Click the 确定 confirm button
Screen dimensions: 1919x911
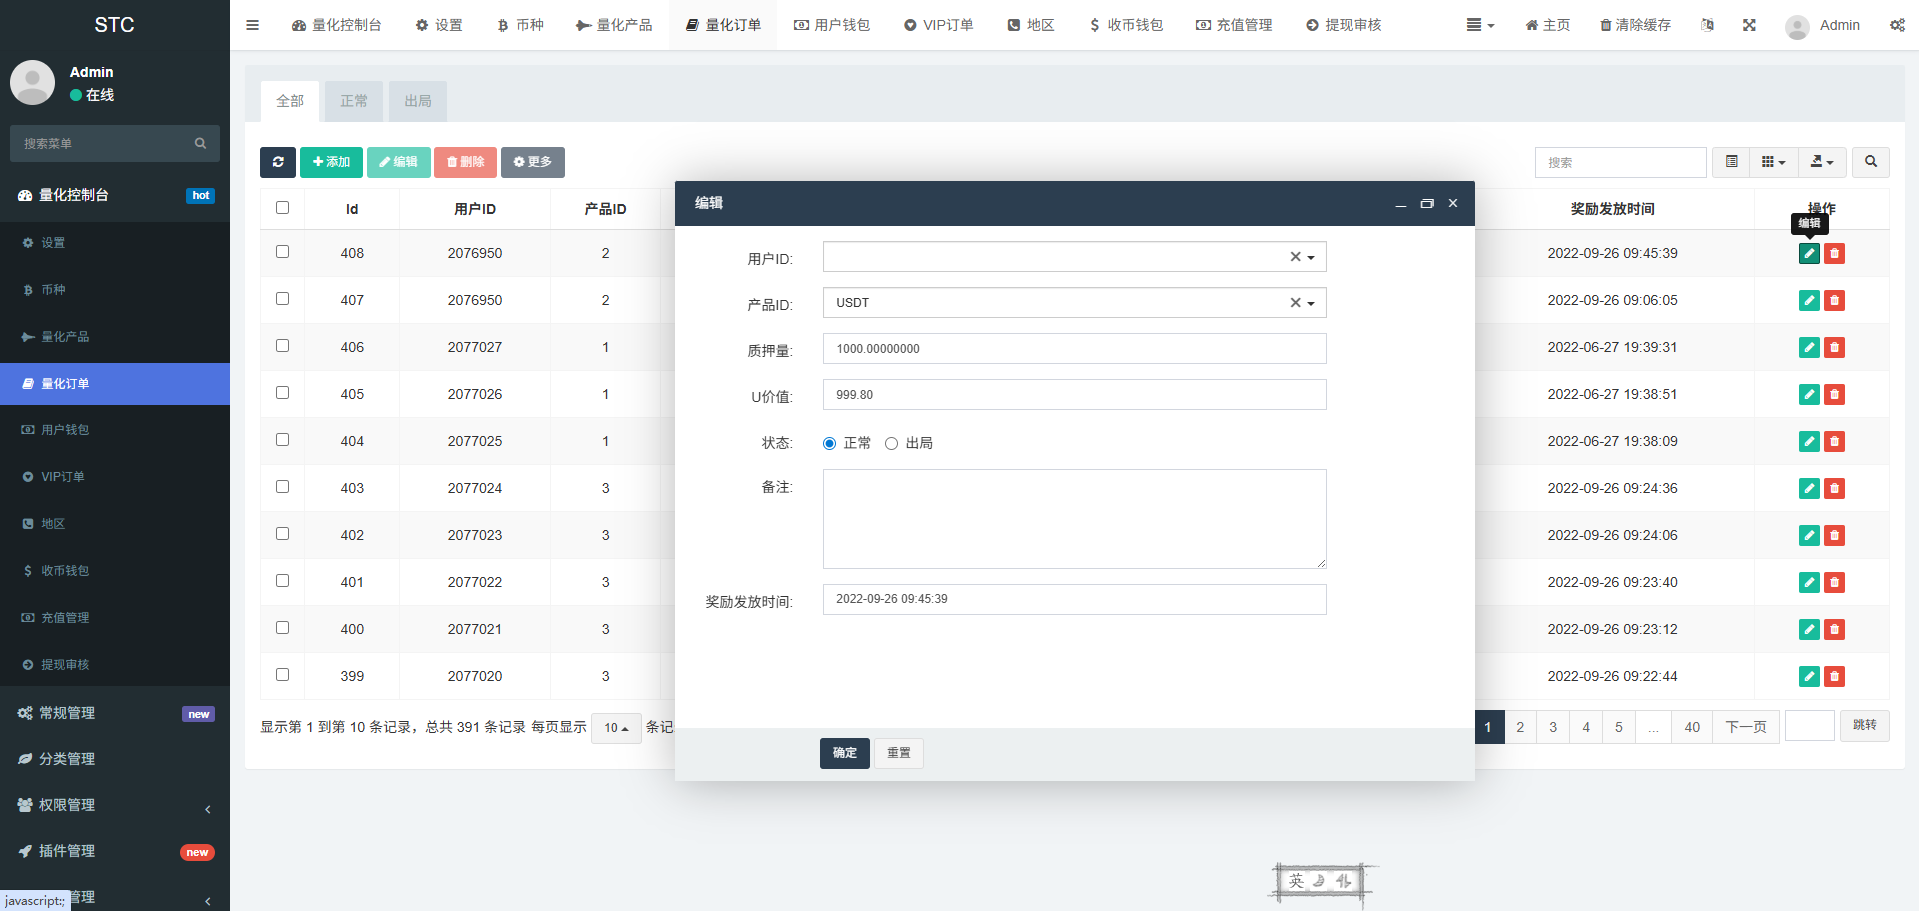844,753
